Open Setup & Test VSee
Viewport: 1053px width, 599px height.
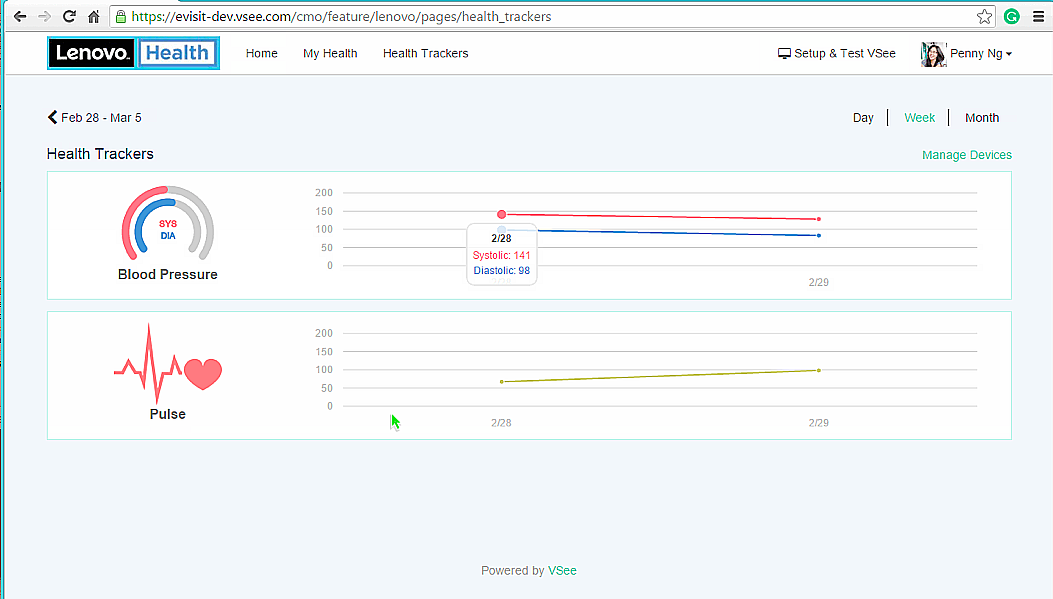click(837, 53)
